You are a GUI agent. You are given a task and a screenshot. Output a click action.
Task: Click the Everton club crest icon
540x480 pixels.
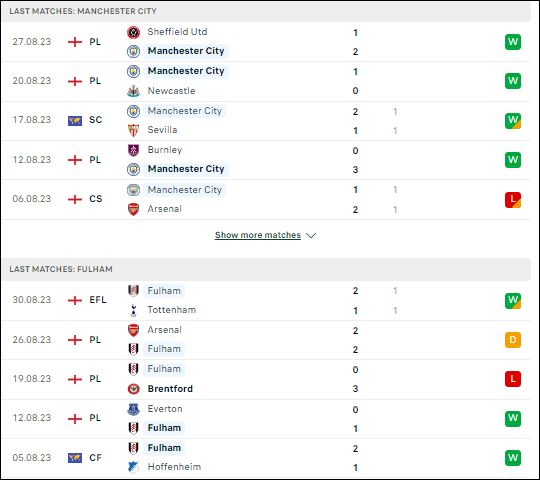(x=133, y=409)
